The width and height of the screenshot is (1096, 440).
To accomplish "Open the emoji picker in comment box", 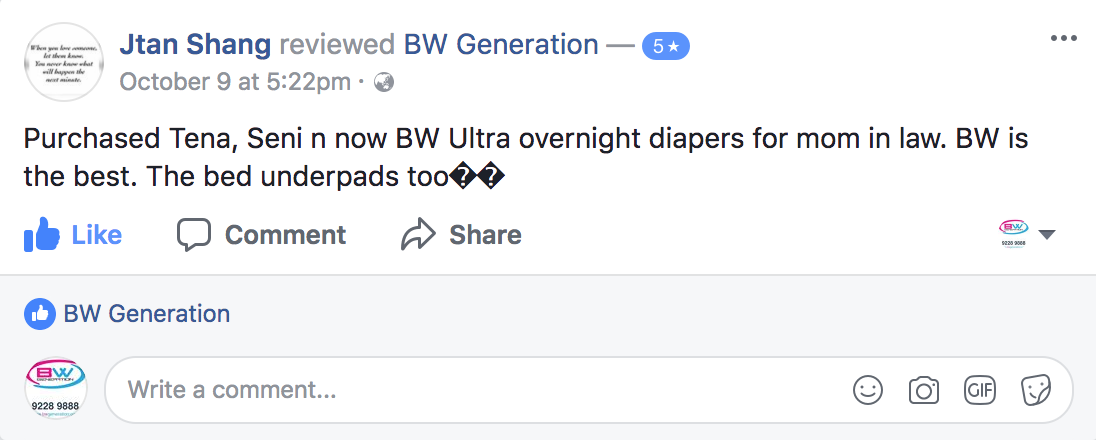I will [868, 389].
